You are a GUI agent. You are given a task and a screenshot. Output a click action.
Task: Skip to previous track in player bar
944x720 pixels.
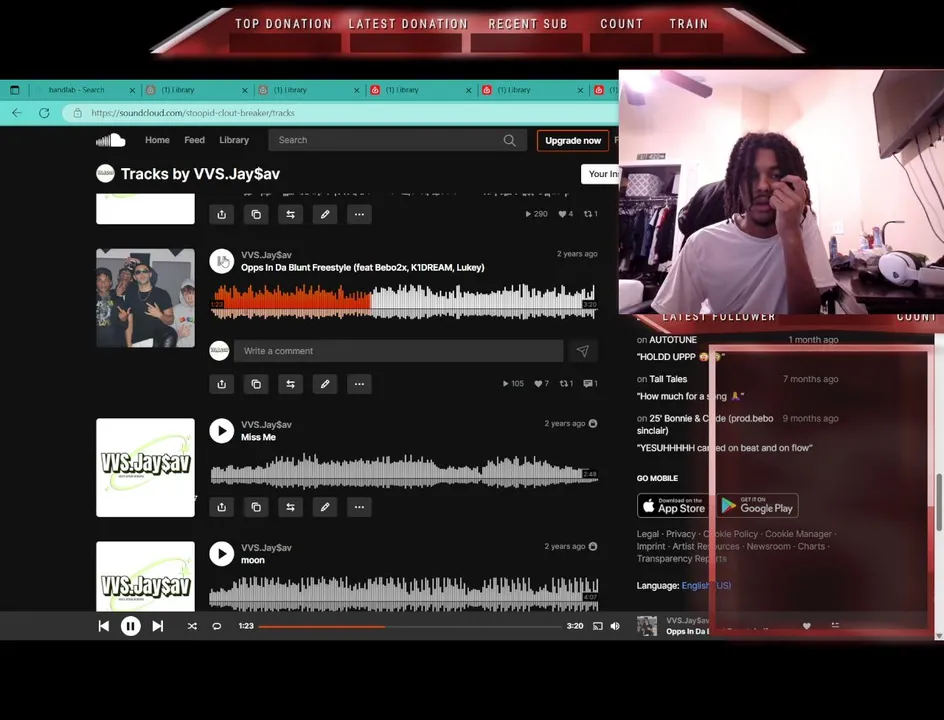coord(104,626)
